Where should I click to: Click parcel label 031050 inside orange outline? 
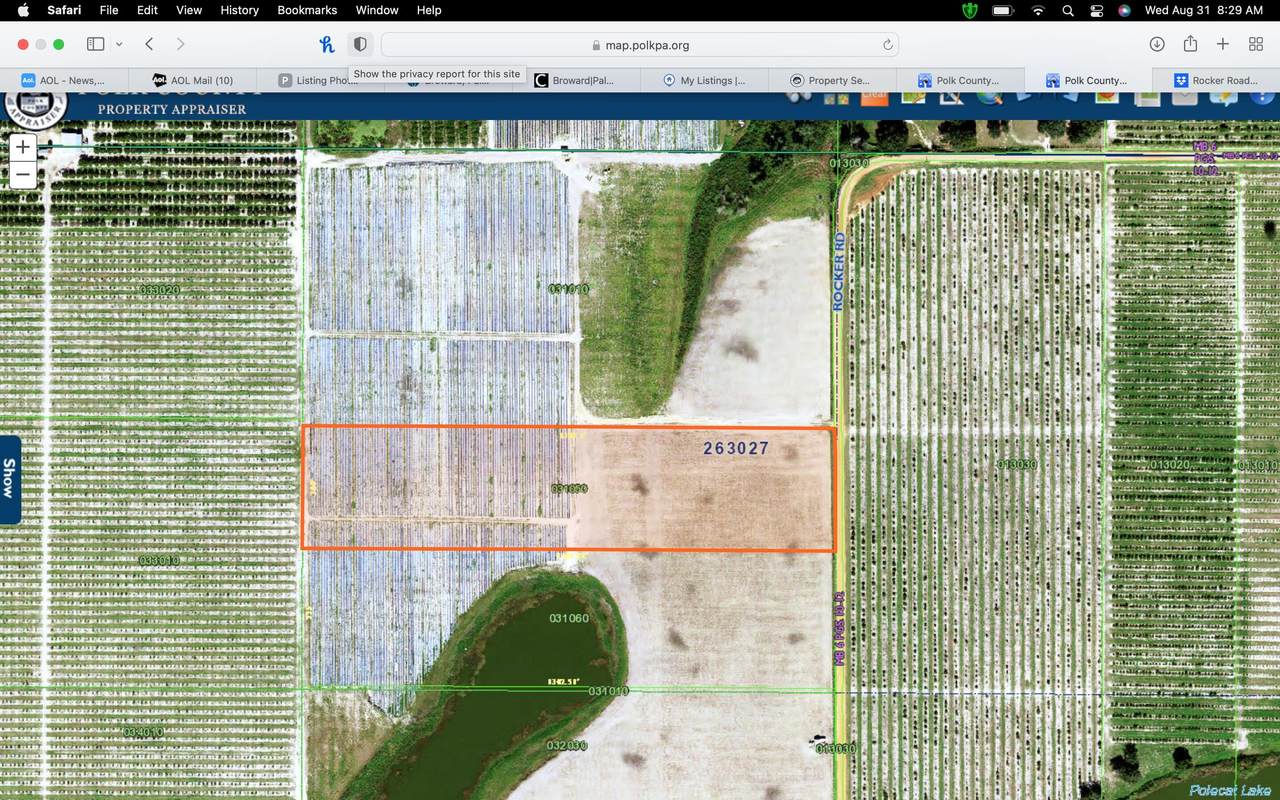pyautogui.click(x=569, y=489)
